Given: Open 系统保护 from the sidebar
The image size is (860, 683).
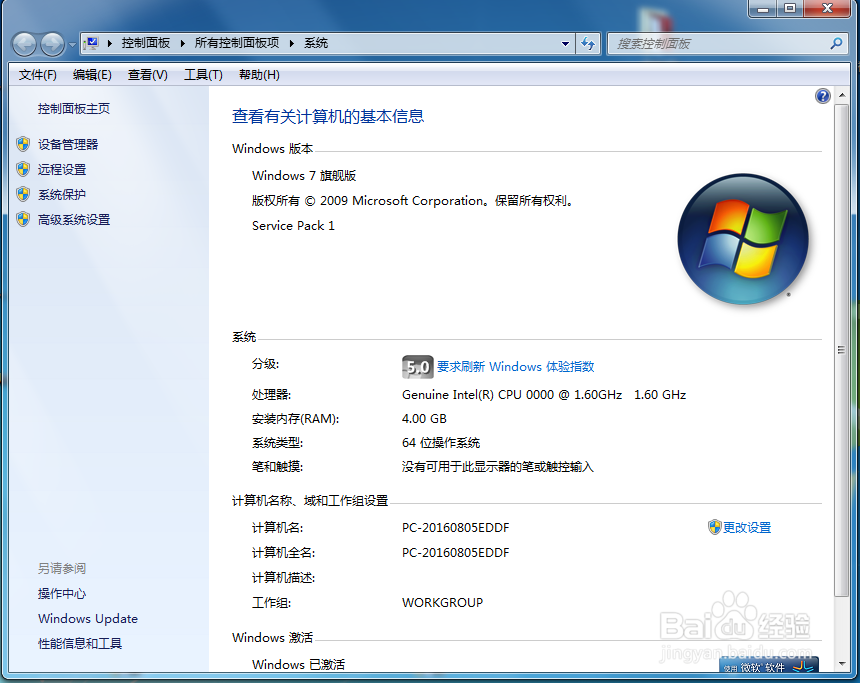Looking at the screenshot, I should coord(62,194).
